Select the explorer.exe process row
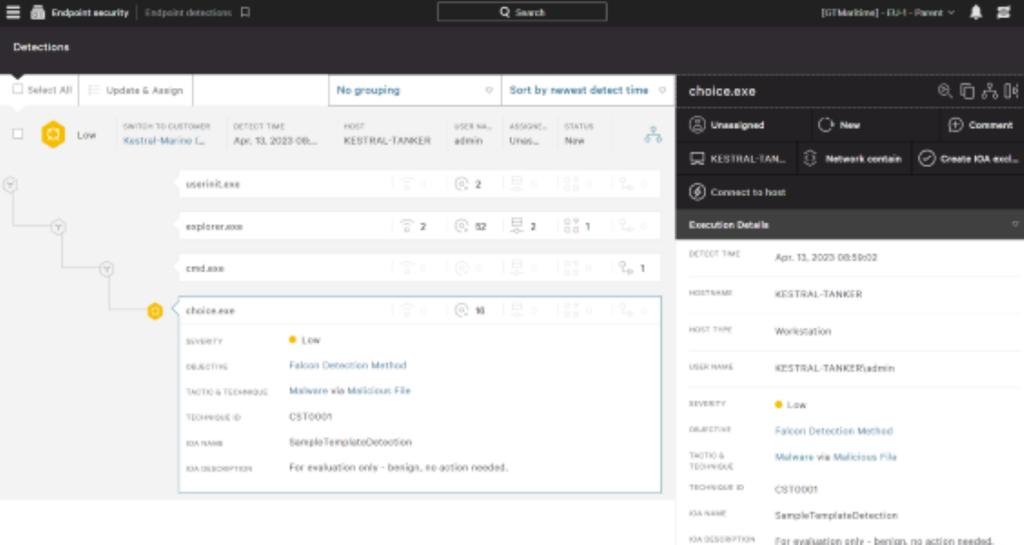 tap(419, 226)
